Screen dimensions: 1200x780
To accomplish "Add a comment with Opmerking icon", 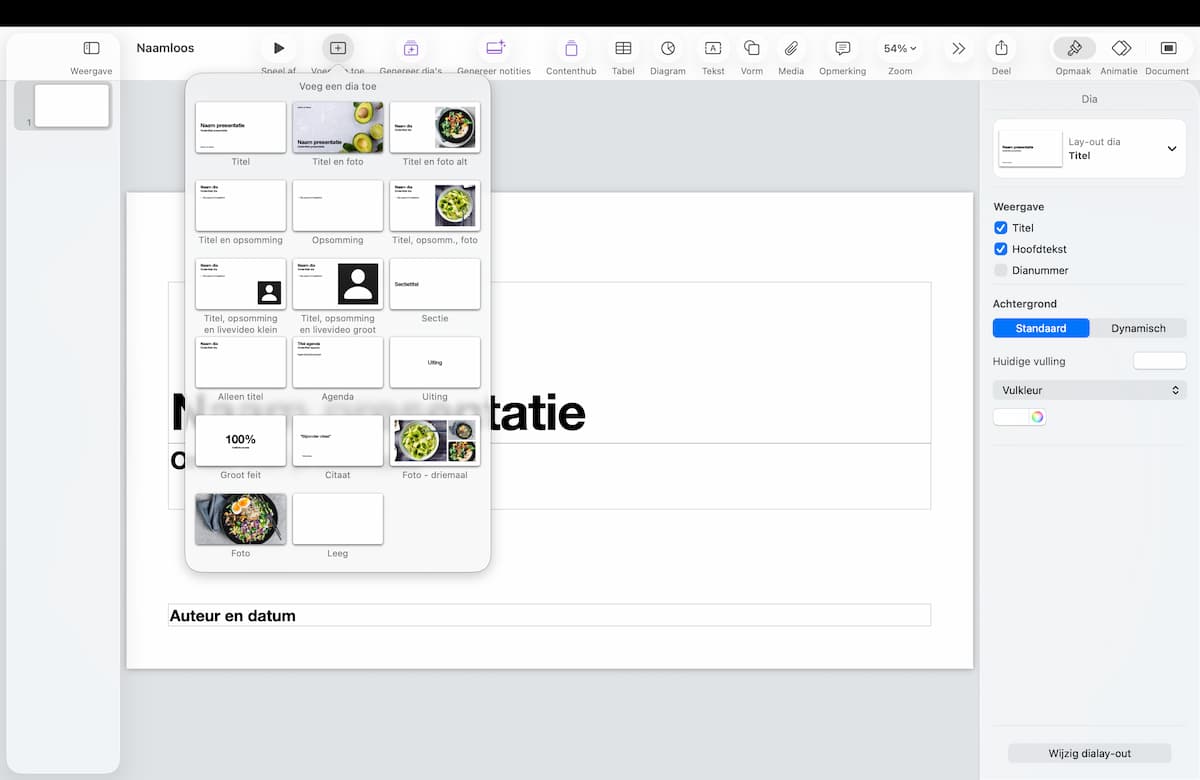I will (843, 48).
